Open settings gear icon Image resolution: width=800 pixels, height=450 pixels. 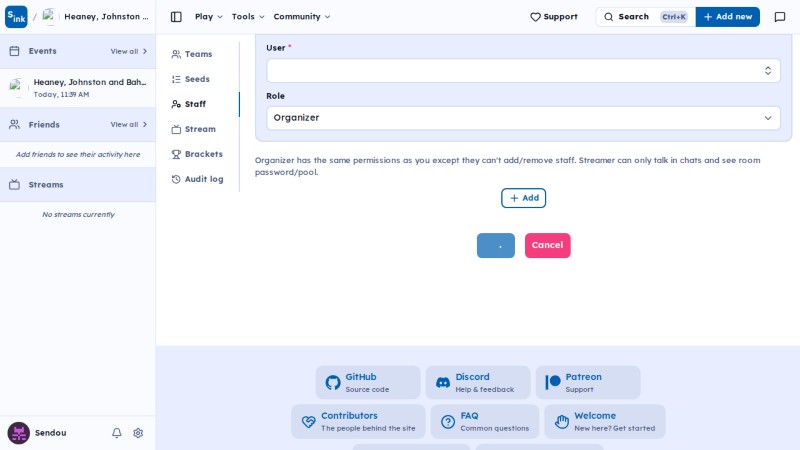138,433
